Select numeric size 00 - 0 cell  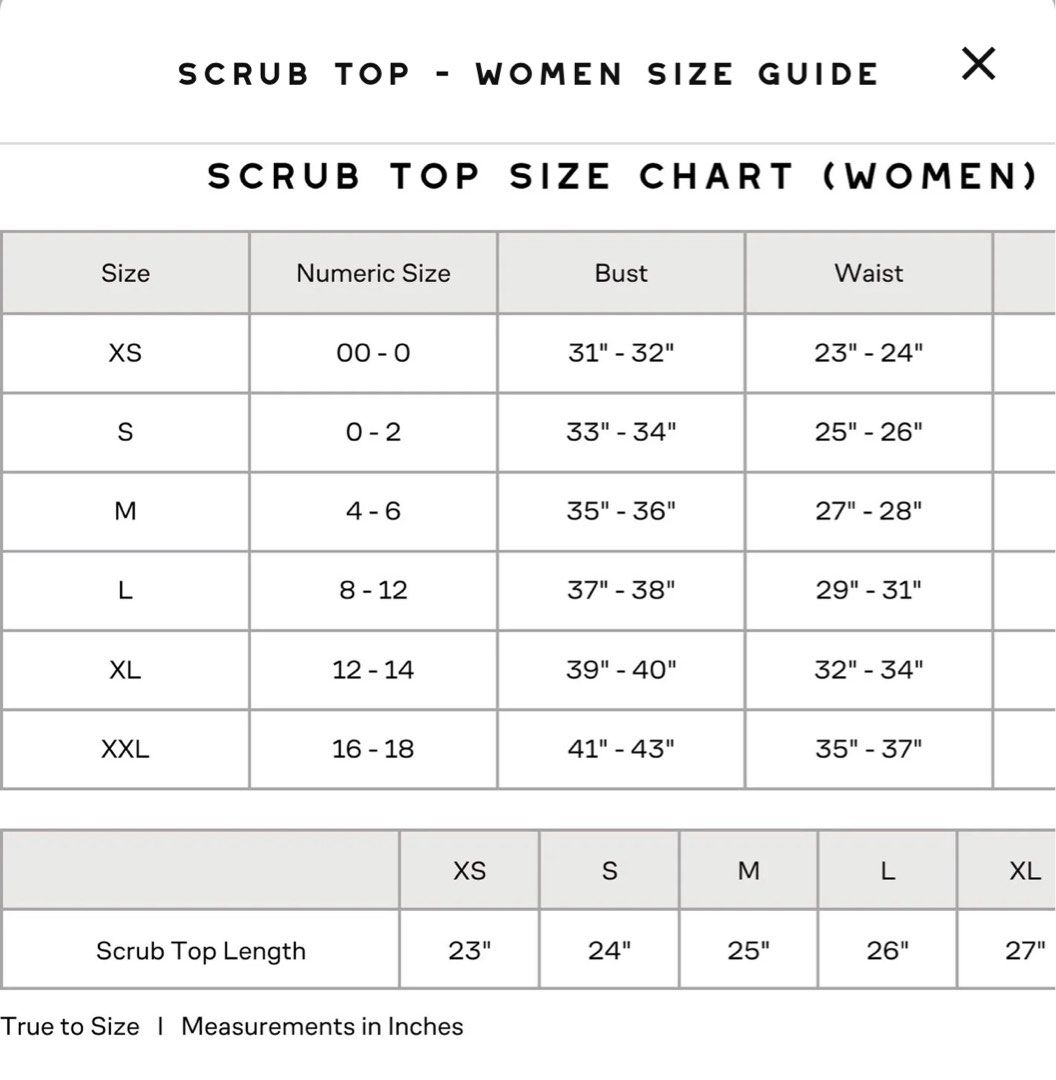point(373,352)
